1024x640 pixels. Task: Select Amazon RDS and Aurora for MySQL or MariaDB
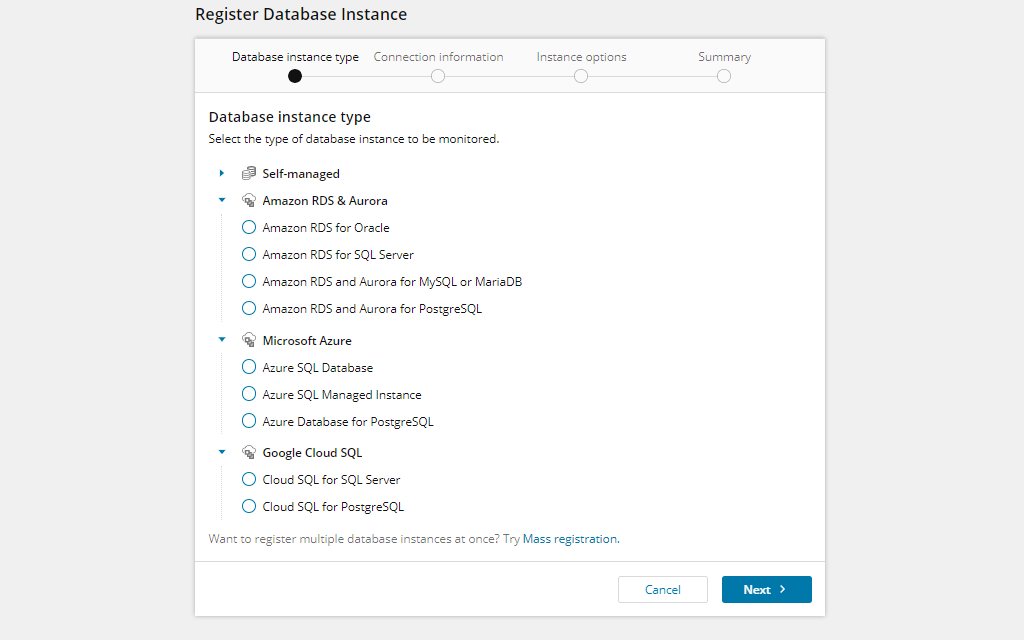[248, 281]
